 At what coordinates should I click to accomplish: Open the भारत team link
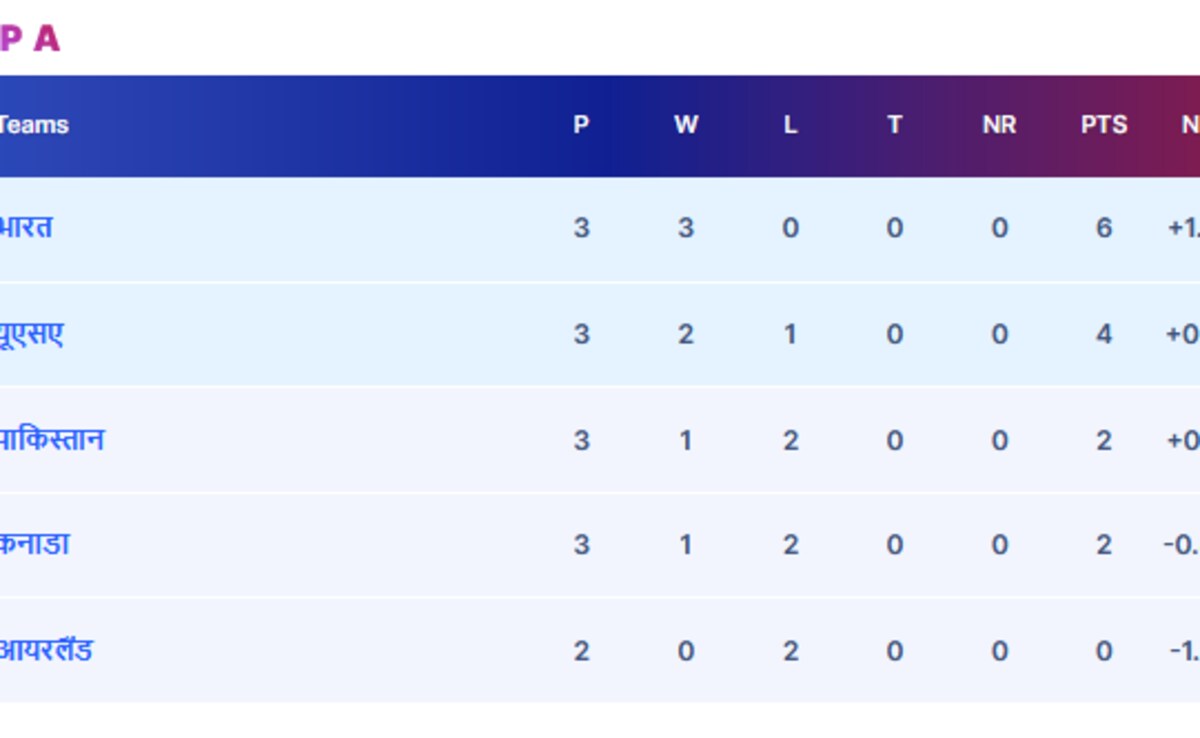coord(26,228)
